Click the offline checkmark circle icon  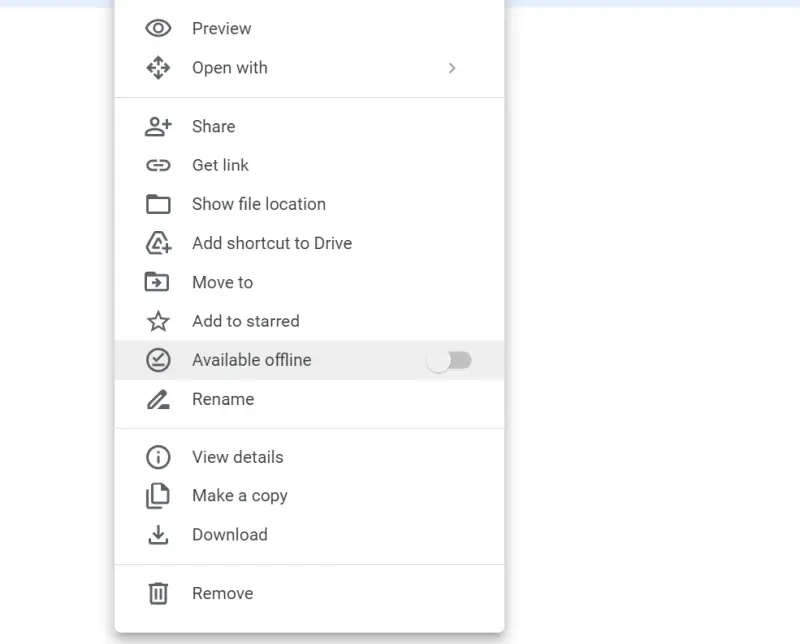click(158, 360)
